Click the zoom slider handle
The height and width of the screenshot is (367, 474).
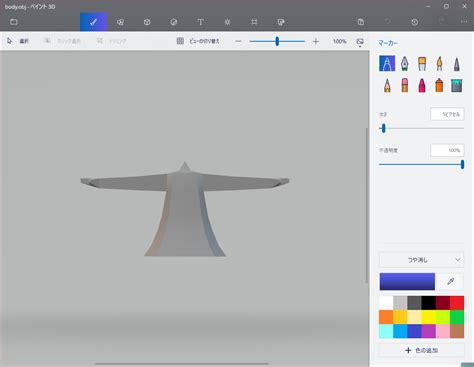click(x=277, y=41)
